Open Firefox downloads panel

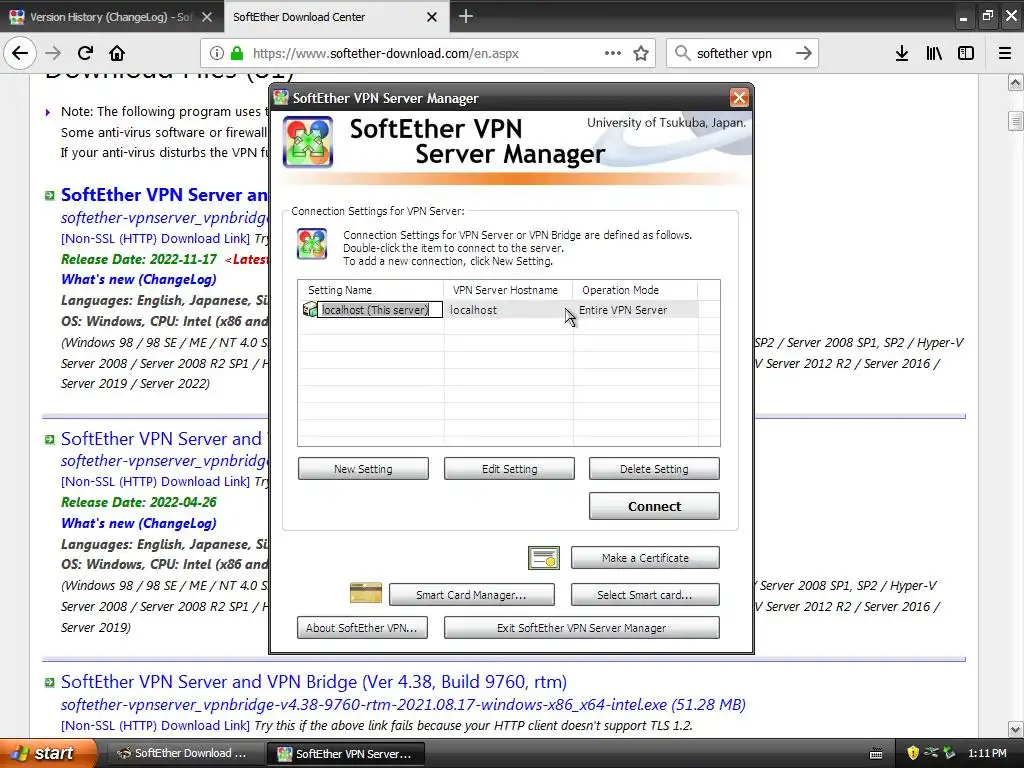tap(902, 53)
